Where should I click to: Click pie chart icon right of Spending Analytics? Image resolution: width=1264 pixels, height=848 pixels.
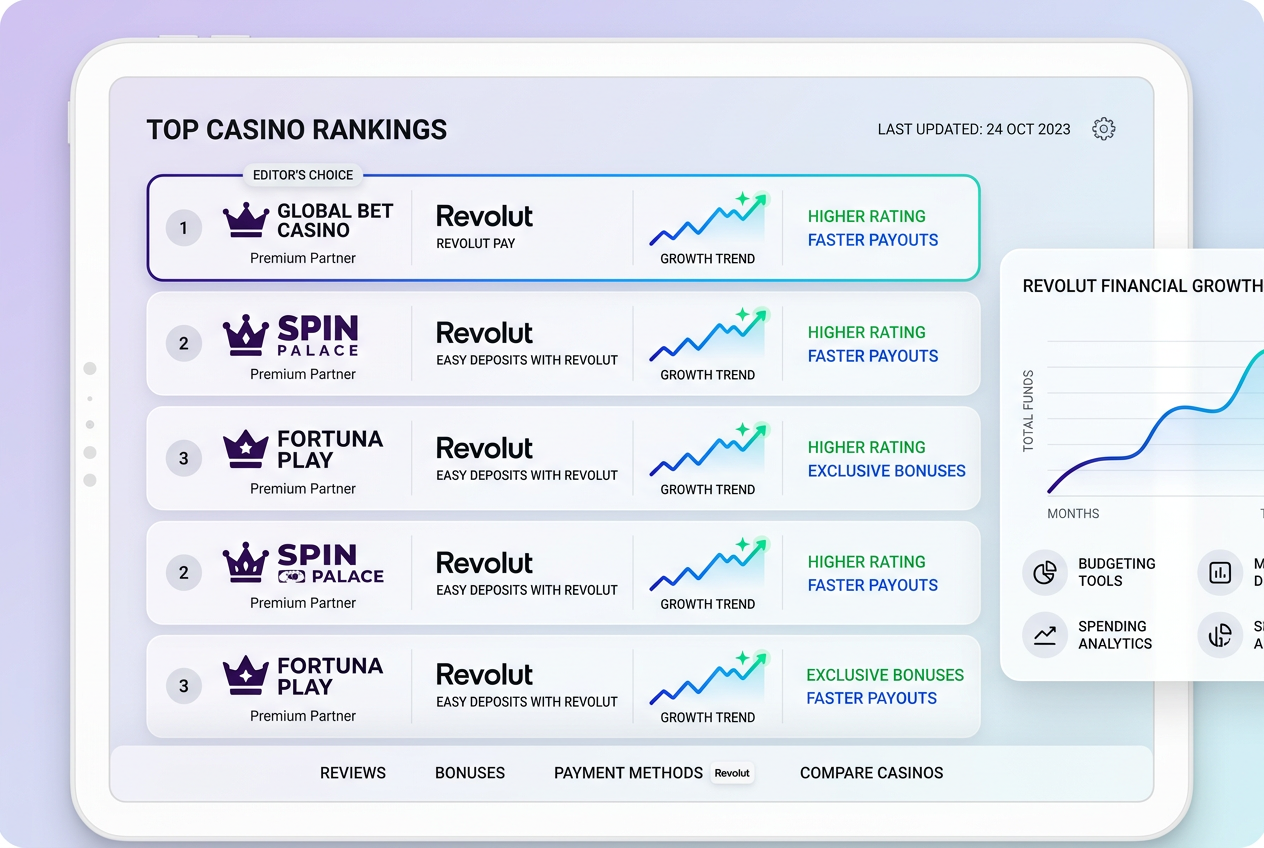1220,635
